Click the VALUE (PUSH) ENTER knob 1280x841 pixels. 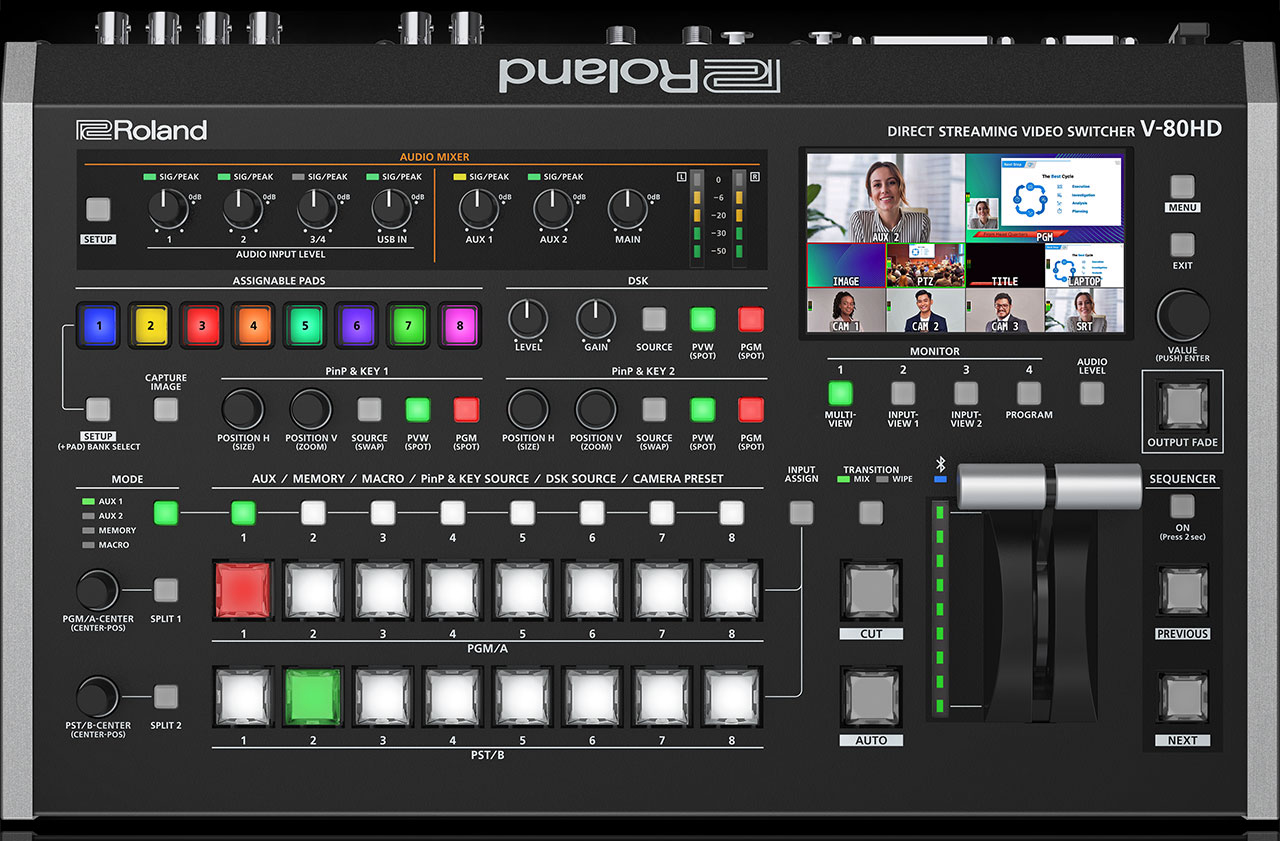click(x=1183, y=316)
